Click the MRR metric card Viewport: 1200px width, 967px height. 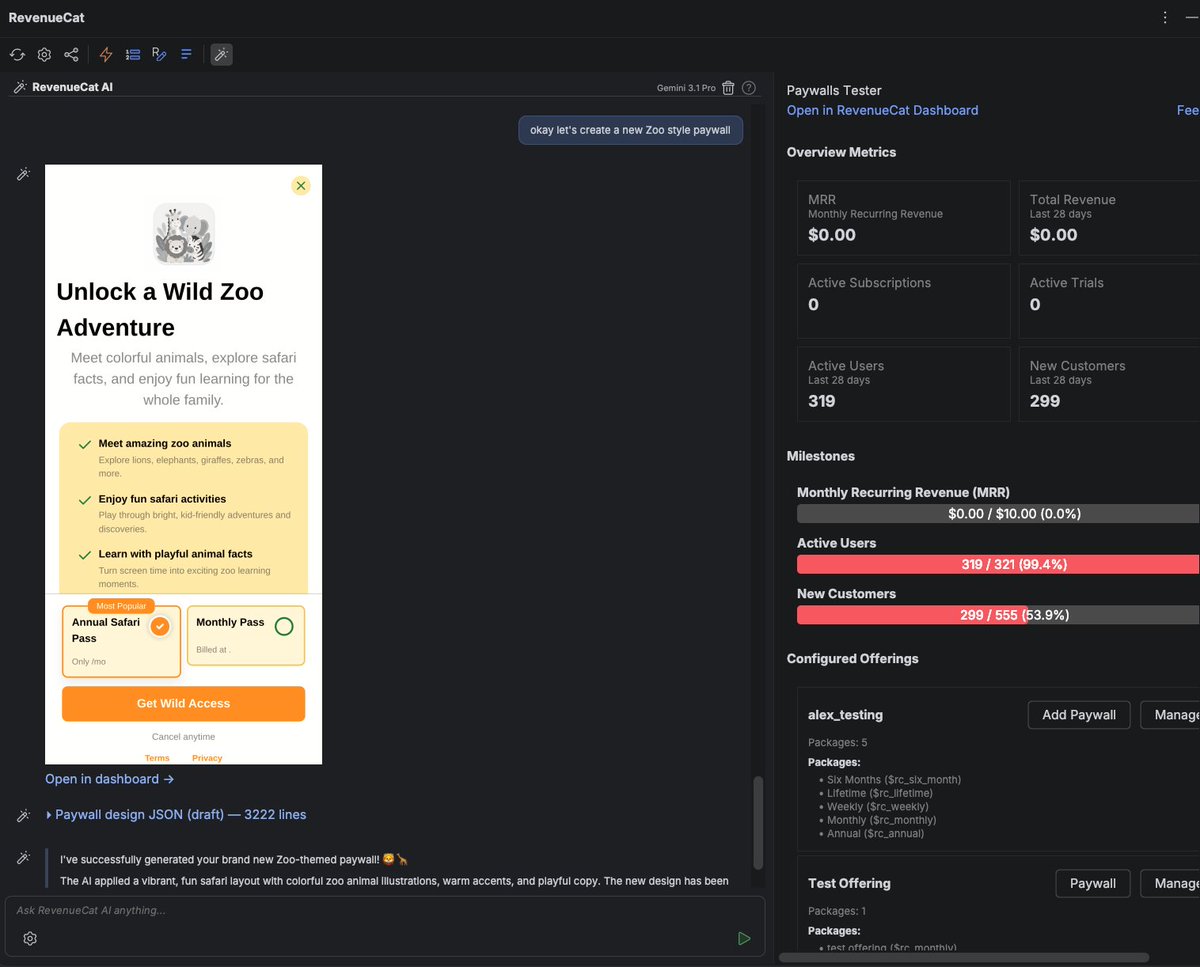[904, 218]
